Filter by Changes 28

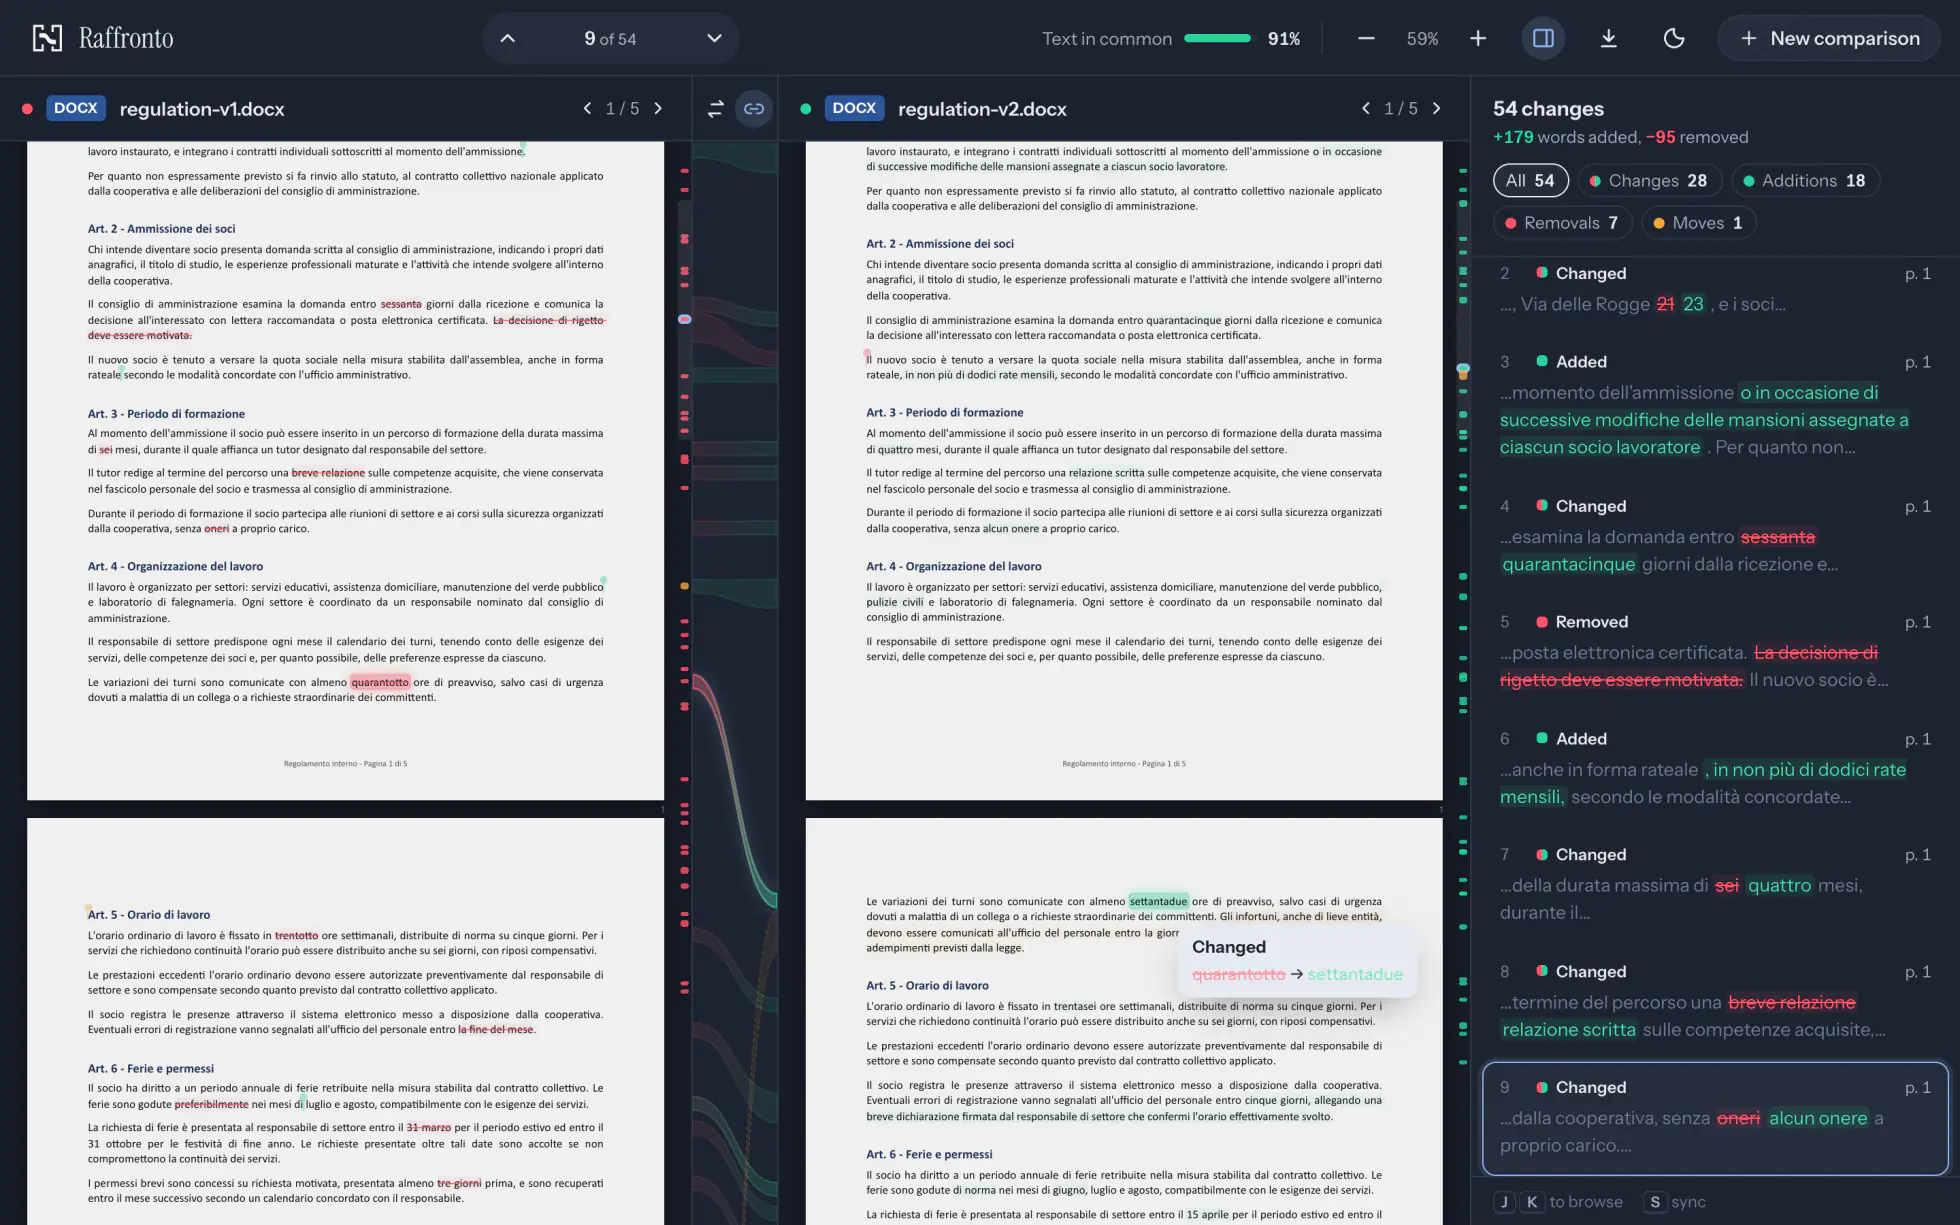(x=1649, y=180)
